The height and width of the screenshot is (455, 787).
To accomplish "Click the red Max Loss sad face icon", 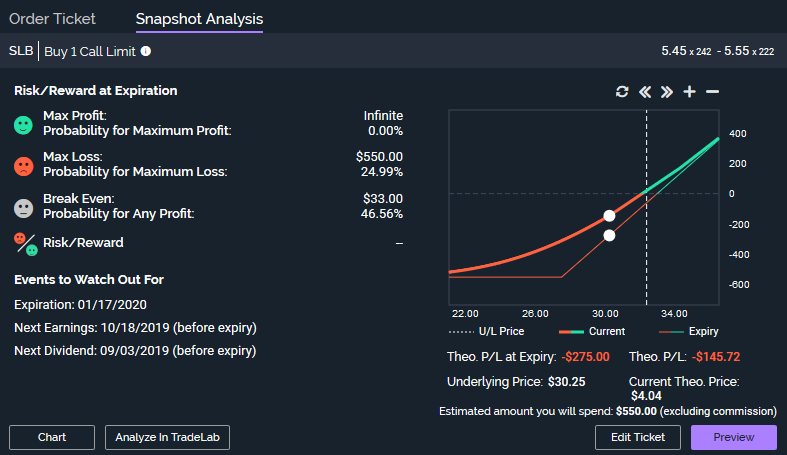I will click(24, 166).
